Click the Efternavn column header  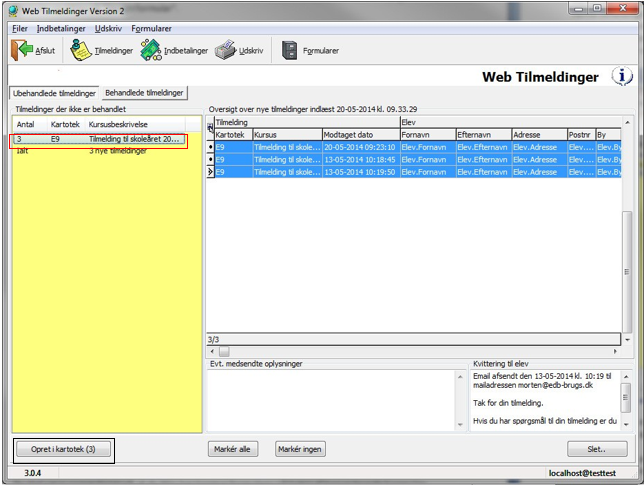point(484,135)
